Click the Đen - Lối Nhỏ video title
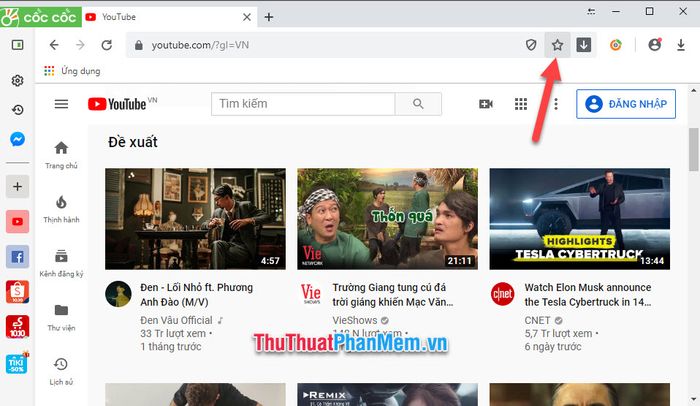Screen dimensions: 700x406 (196, 295)
